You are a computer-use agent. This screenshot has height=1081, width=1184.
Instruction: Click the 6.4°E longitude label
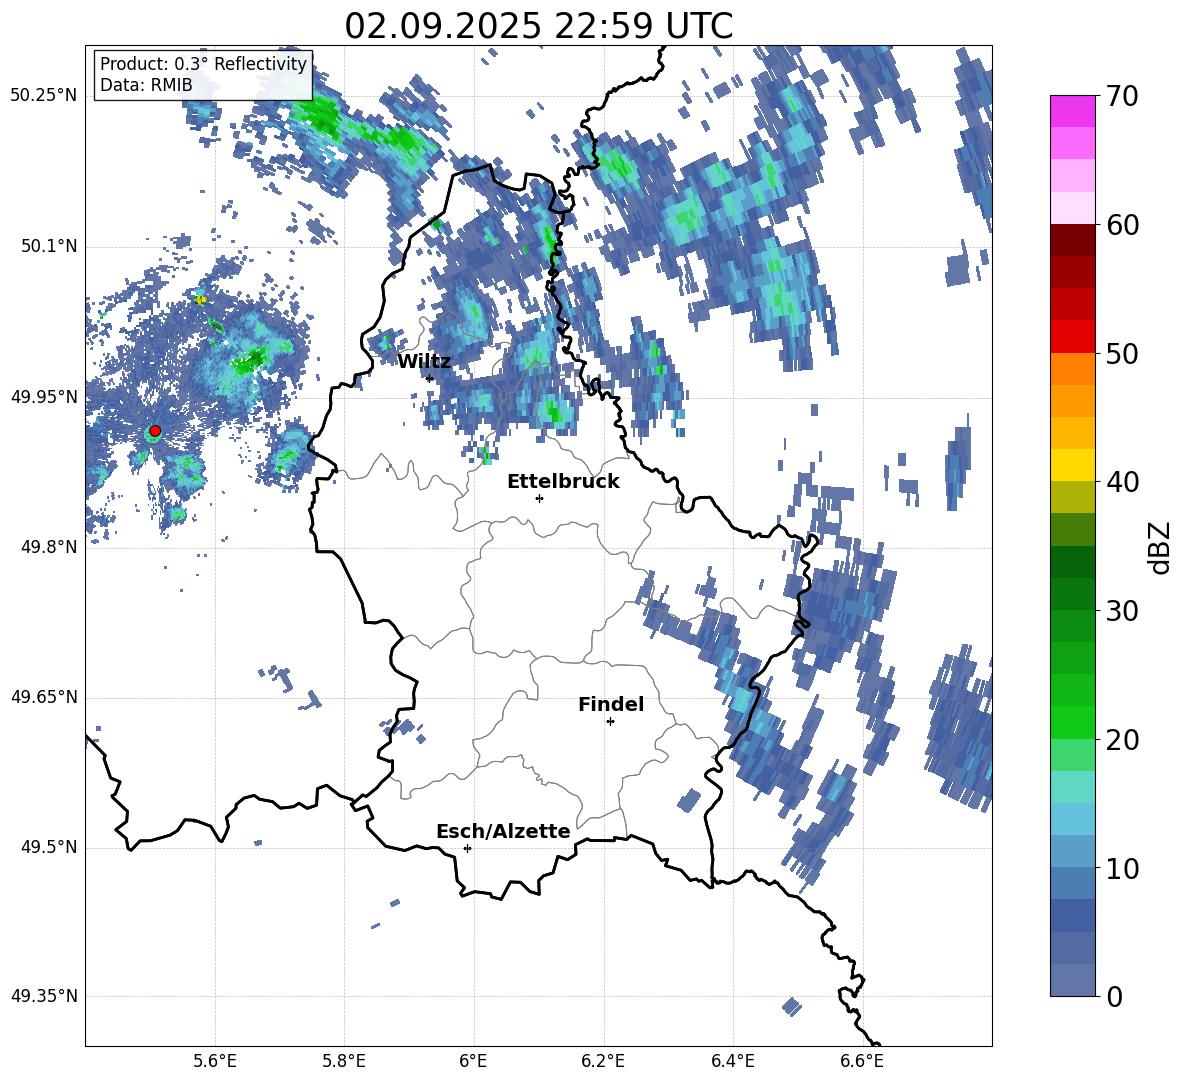pyautogui.click(x=732, y=1061)
